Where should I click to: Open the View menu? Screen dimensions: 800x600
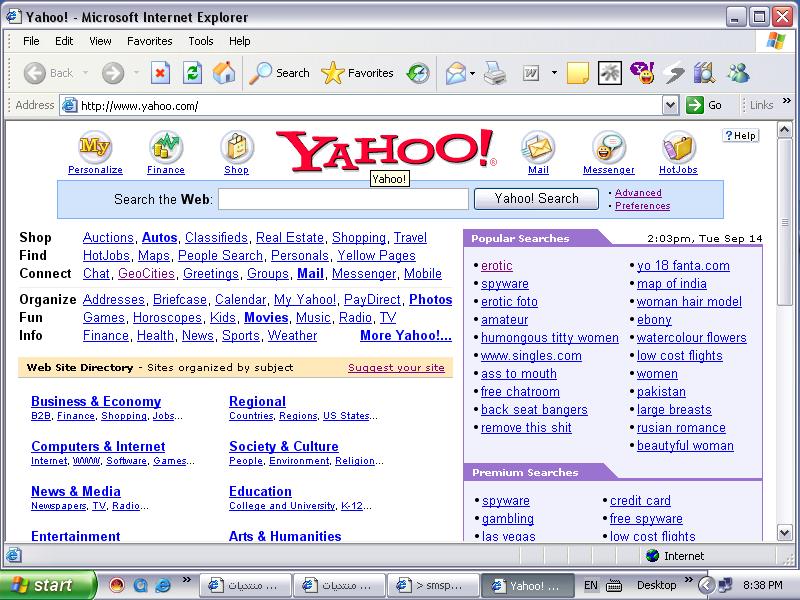(100, 41)
